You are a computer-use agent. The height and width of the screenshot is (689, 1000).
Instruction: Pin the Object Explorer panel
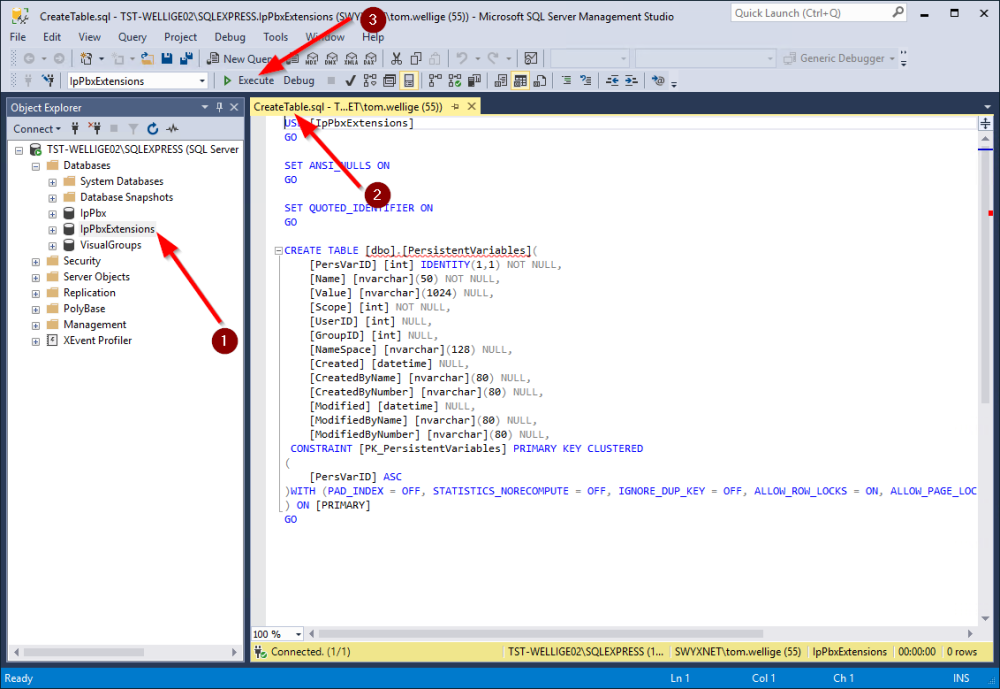(x=219, y=107)
